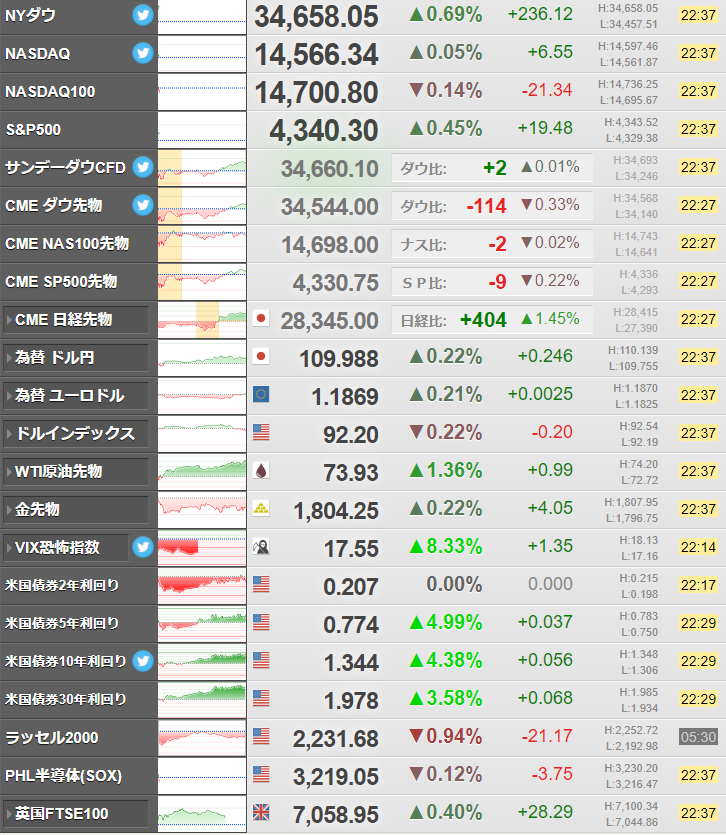The image size is (726, 835).
Task: Open the 米国債券10年利回り mini chart
Action: (202, 661)
